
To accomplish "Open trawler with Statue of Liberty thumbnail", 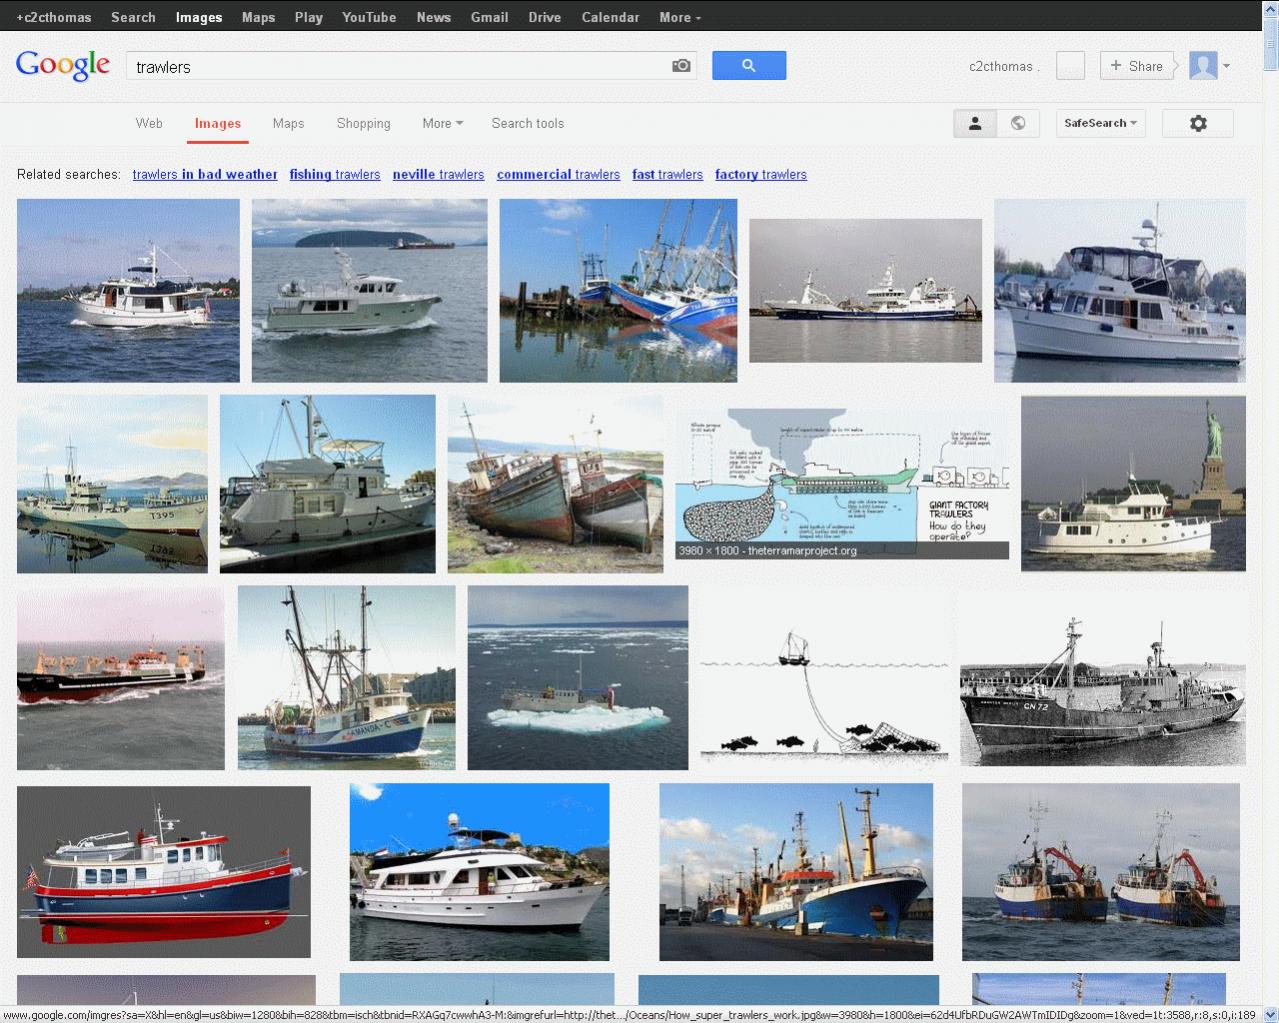I will (x=1133, y=483).
